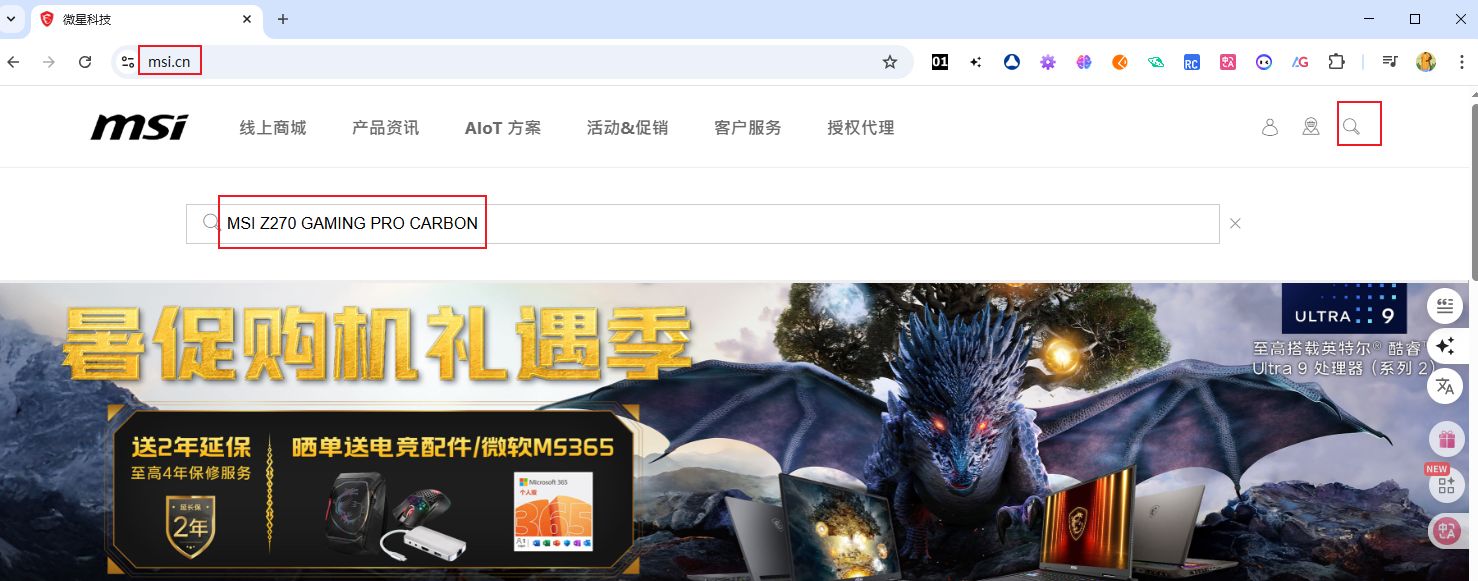The image size is (1478, 581).
Task: Open the 客户服务 menu
Action: pyautogui.click(x=748, y=128)
